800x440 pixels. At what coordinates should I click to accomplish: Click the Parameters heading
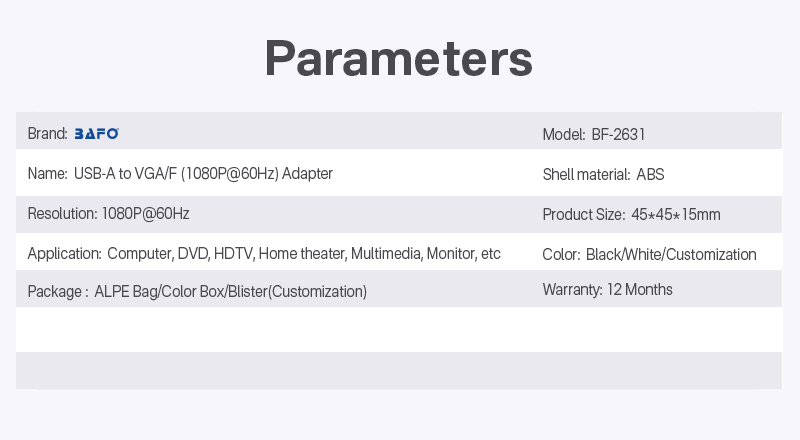(x=399, y=58)
